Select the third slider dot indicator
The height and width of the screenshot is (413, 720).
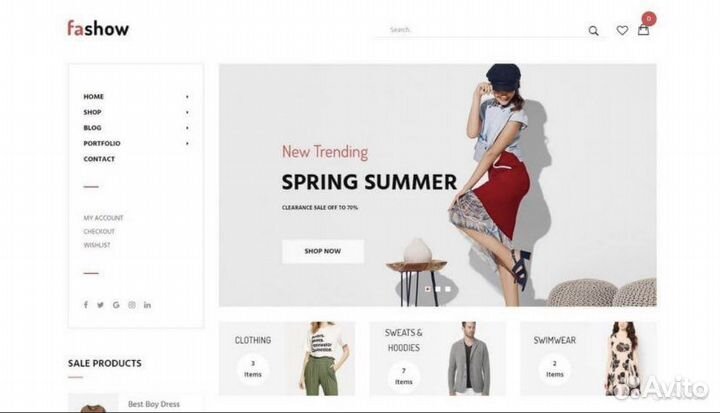[448, 289]
